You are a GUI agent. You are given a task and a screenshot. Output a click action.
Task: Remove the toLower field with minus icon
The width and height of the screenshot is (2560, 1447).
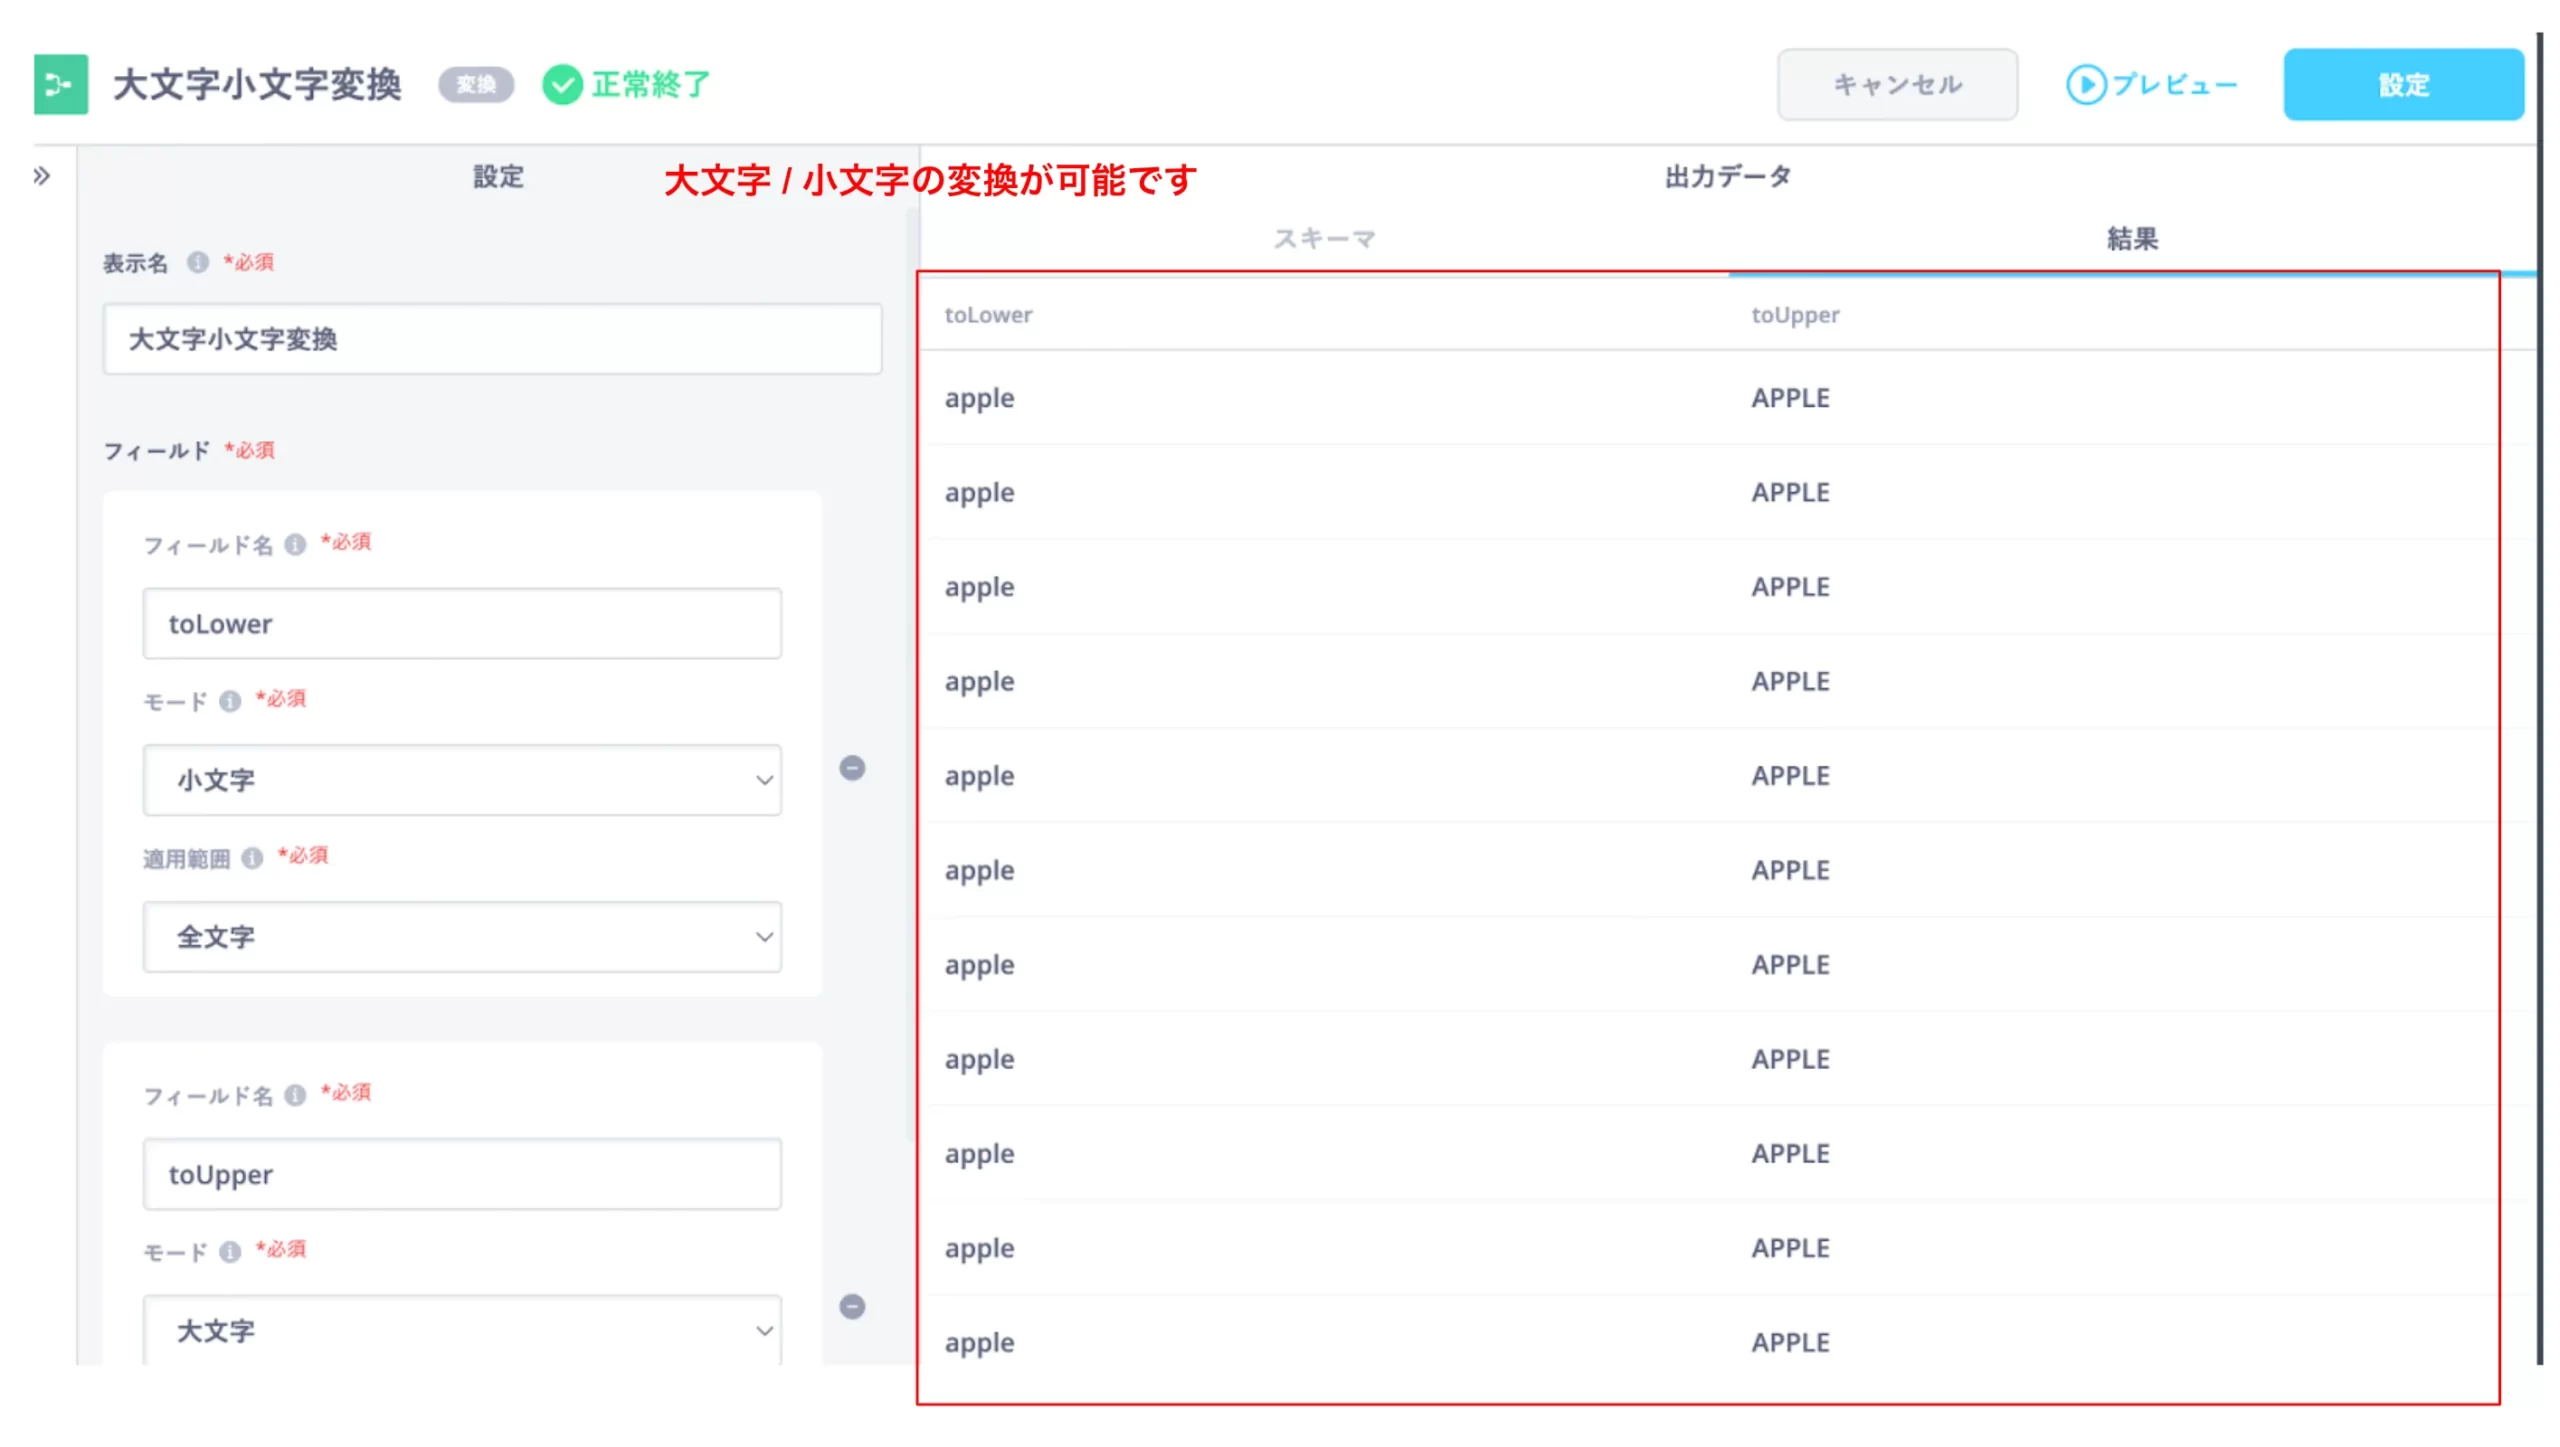(852, 768)
